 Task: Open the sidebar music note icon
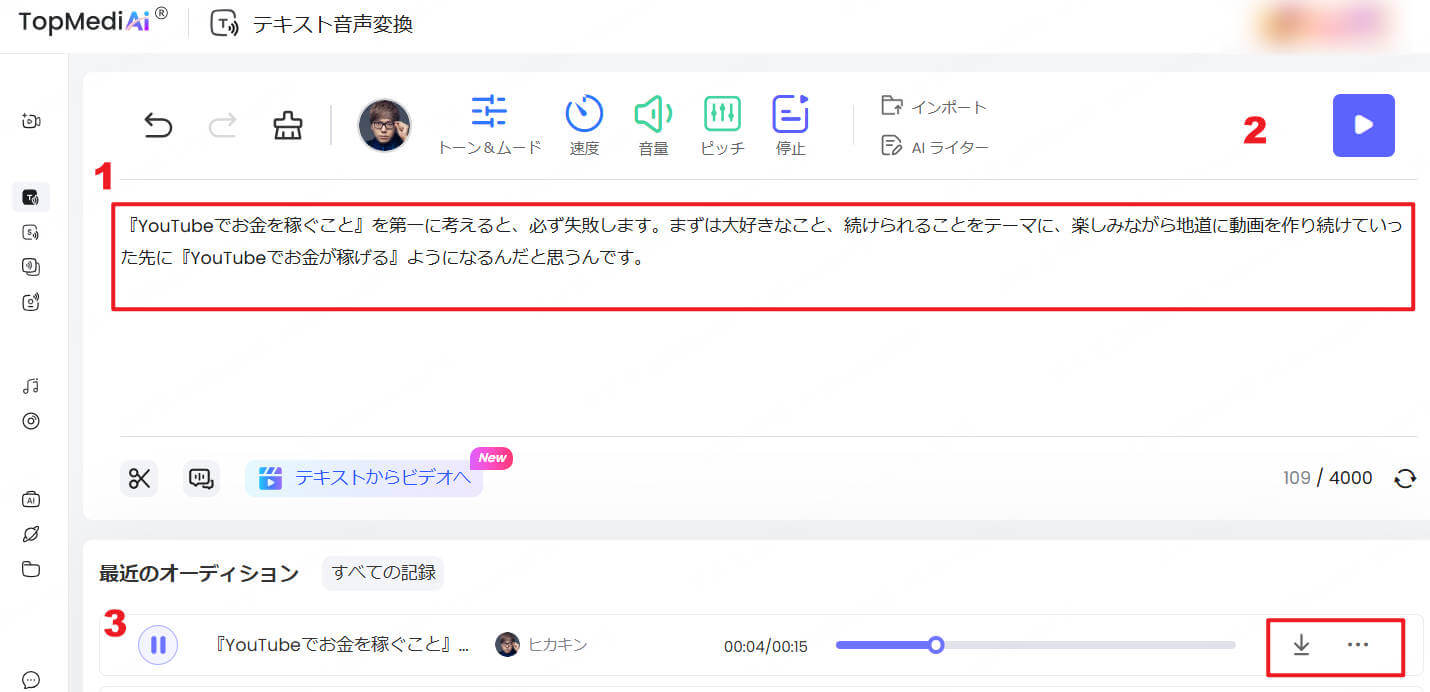[31, 386]
